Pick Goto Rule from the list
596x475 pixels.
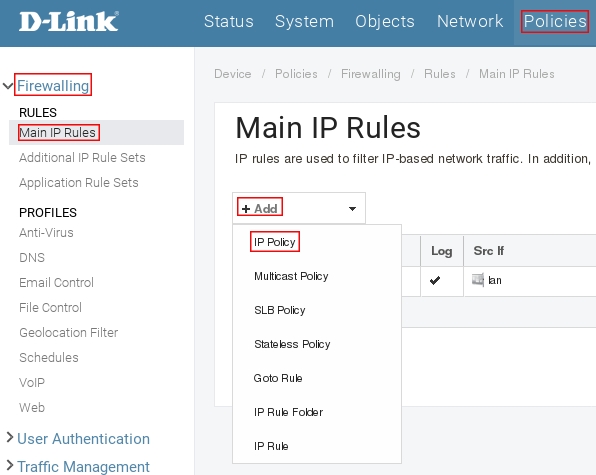[278, 378]
